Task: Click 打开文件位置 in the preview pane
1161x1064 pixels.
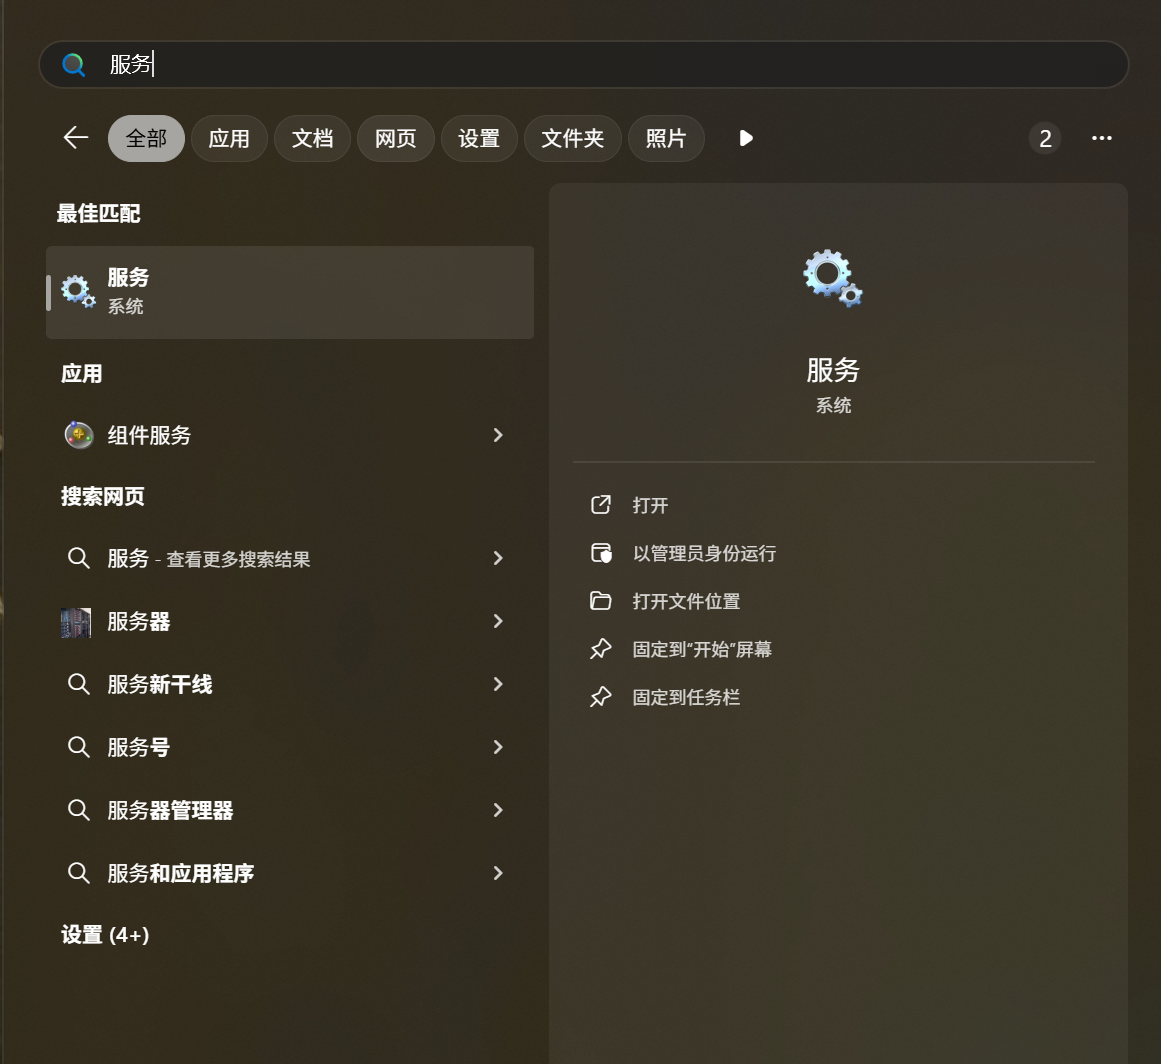Action: [x=686, y=602]
